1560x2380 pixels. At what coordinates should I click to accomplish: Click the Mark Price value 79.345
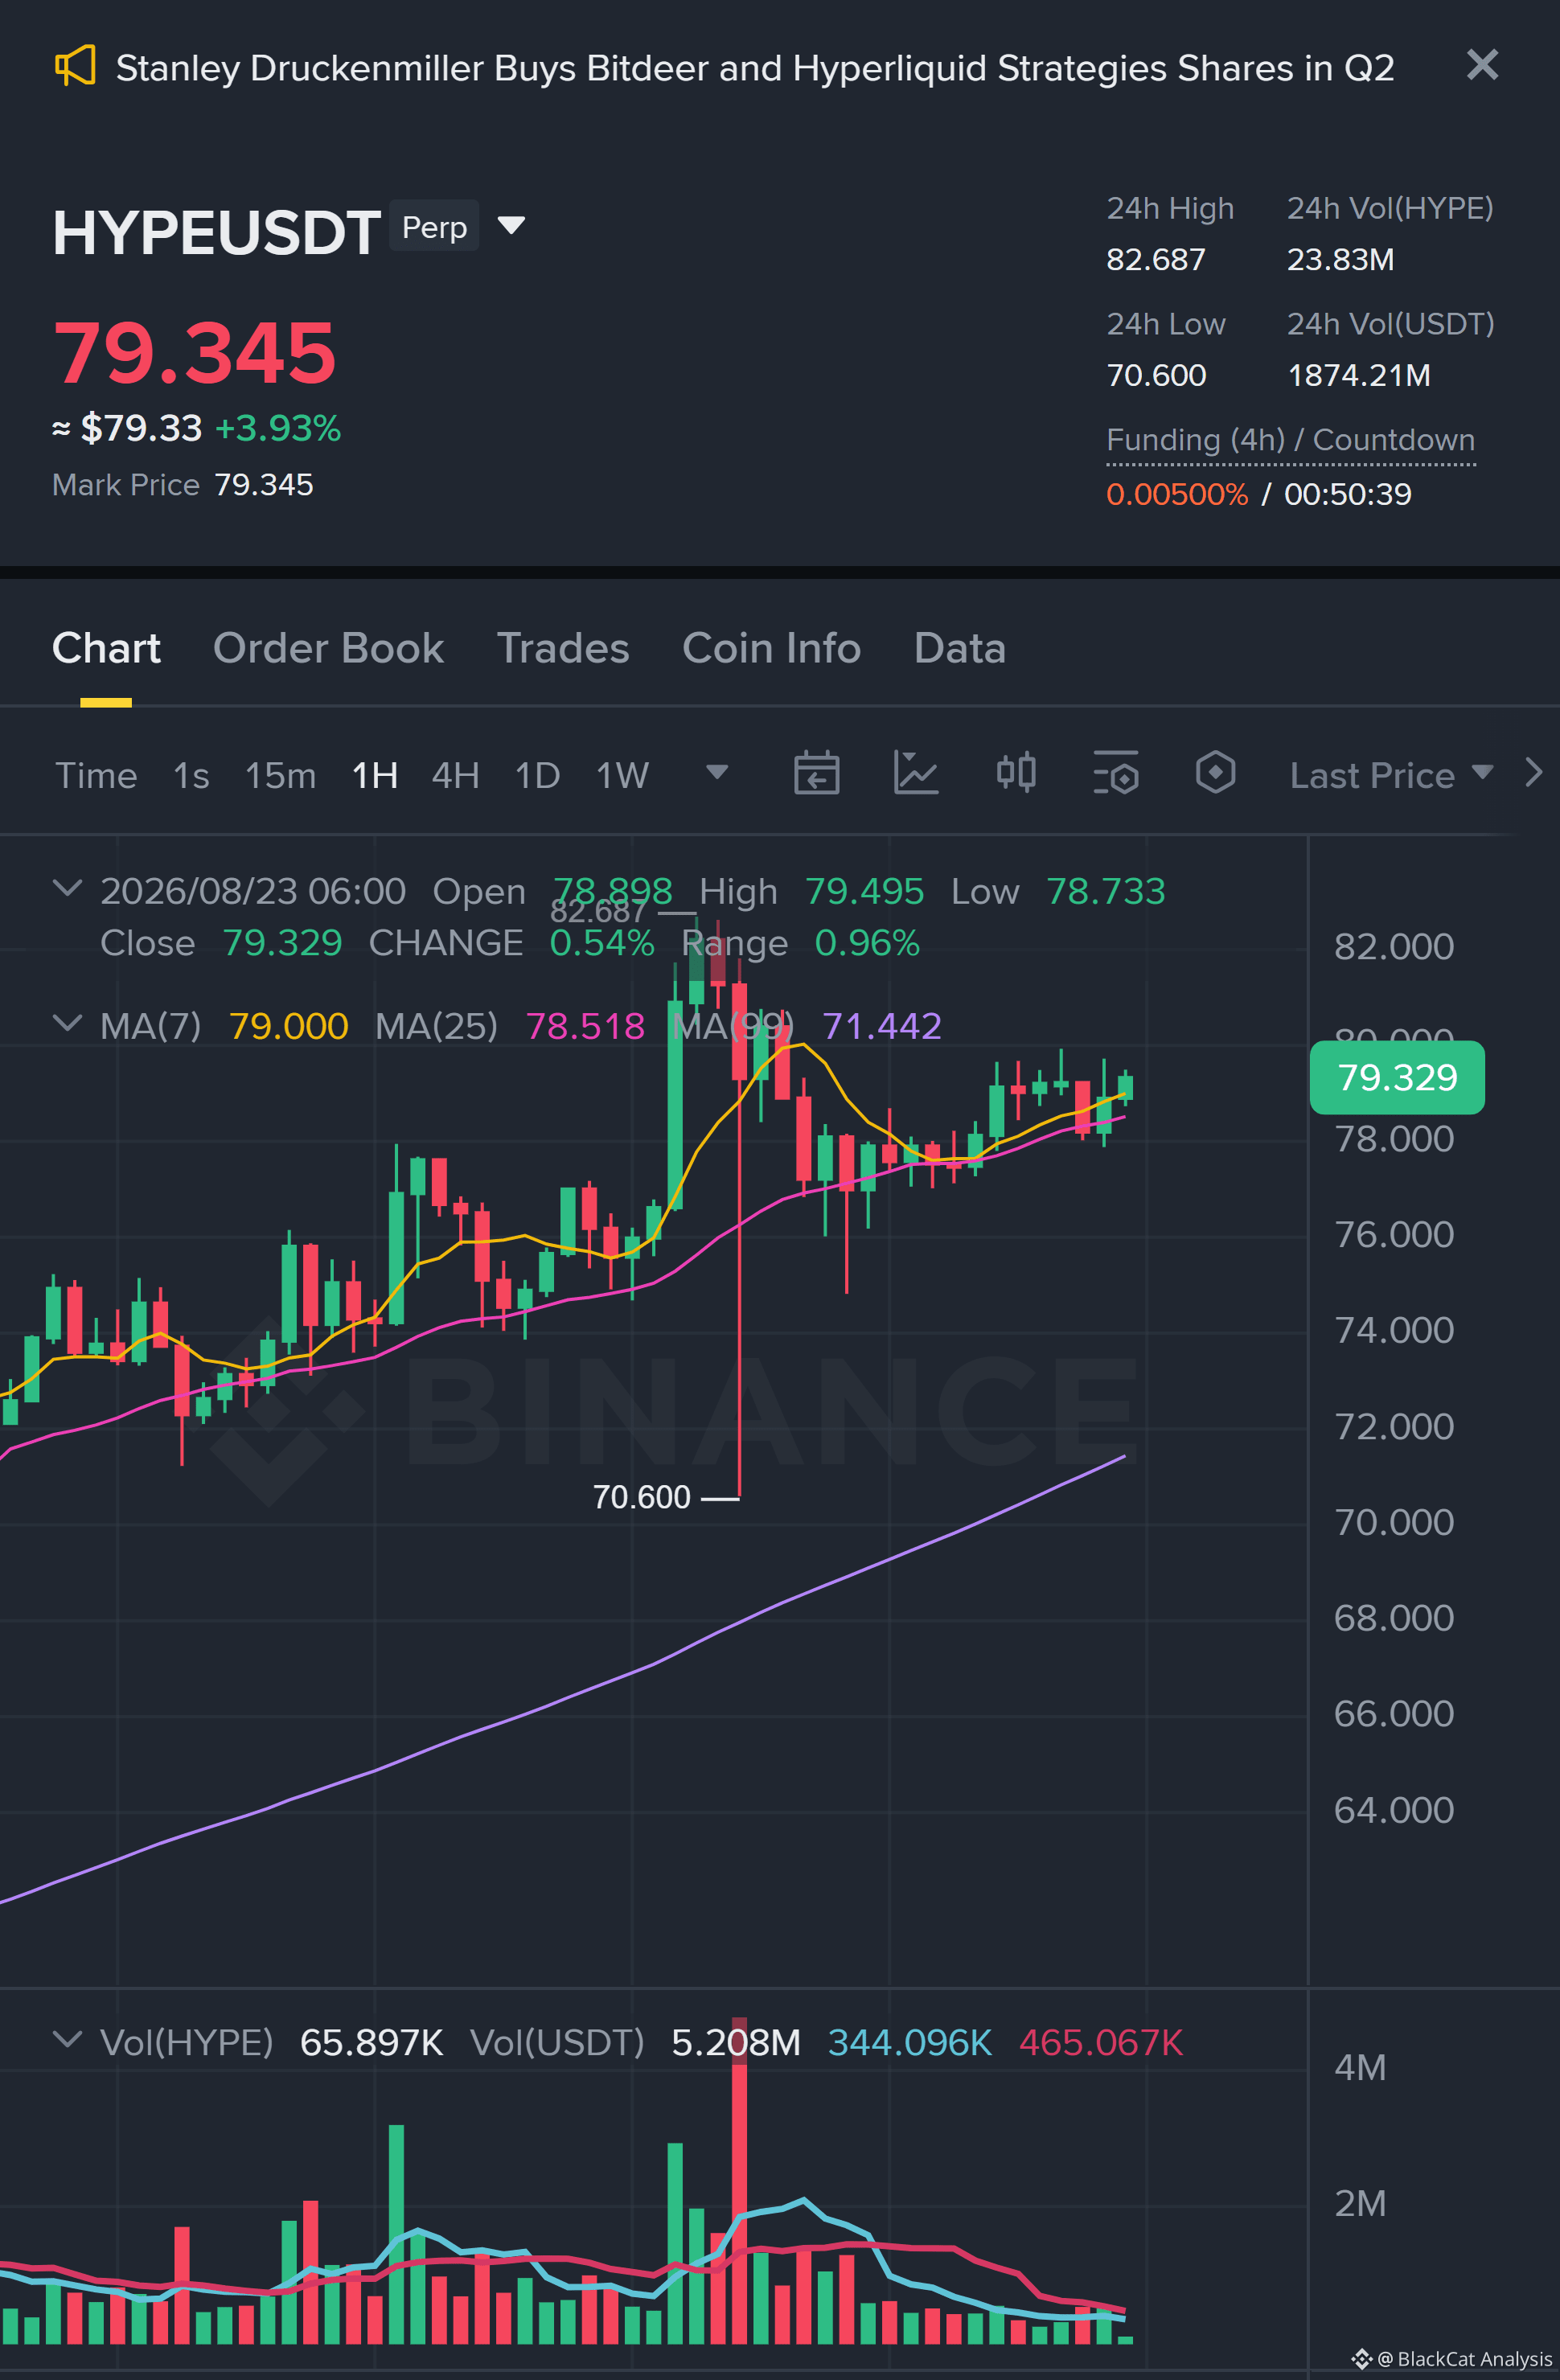(x=264, y=485)
